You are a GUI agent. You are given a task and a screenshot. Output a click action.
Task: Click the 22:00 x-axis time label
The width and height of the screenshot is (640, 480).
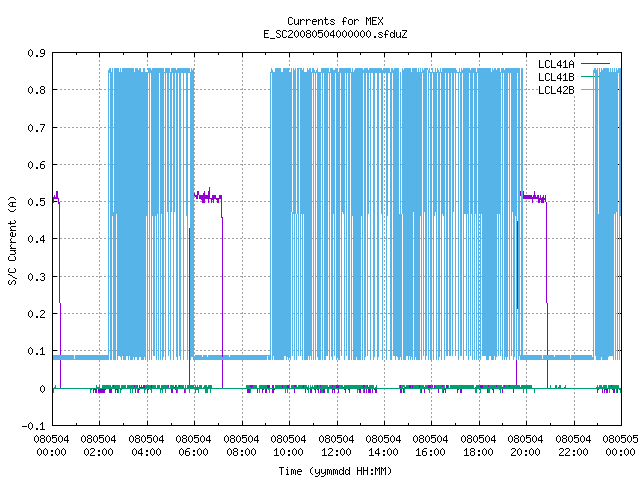[x=573, y=452]
